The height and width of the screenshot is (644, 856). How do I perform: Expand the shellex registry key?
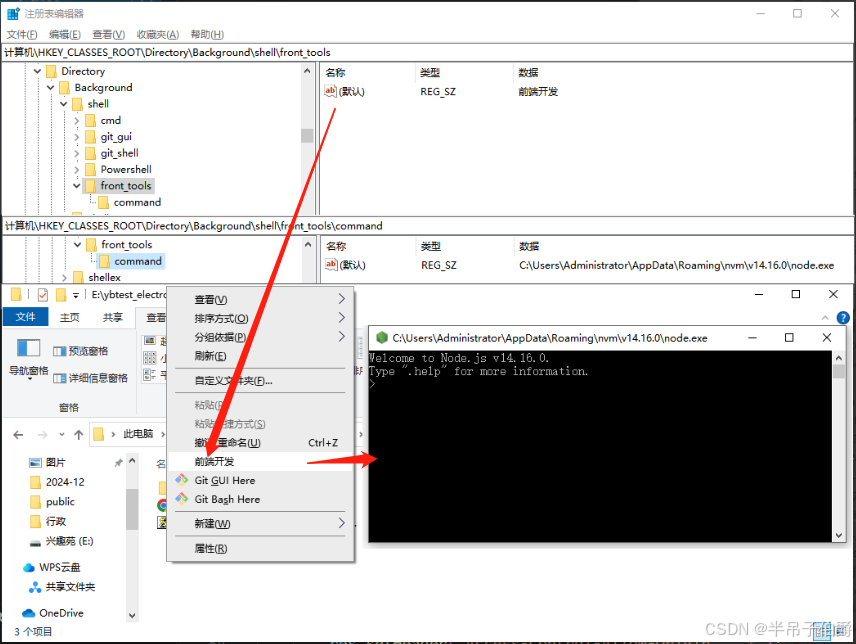(64, 277)
